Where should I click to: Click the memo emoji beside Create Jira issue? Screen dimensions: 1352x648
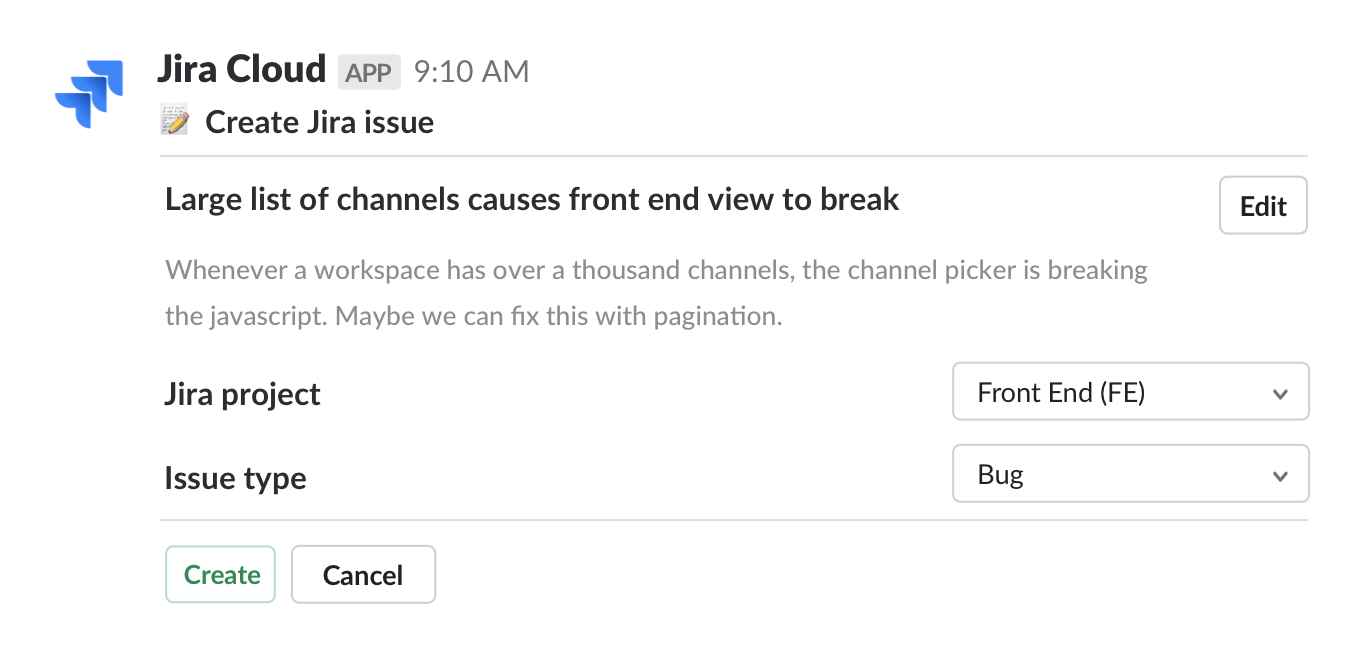pyautogui.click(x=175, y=120)
